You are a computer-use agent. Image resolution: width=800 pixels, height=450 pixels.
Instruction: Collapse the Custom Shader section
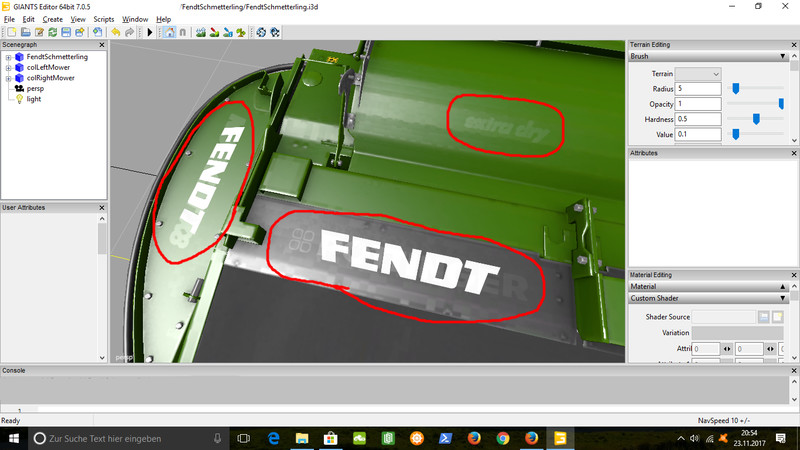pyautogui.click(x=783, y=298)
